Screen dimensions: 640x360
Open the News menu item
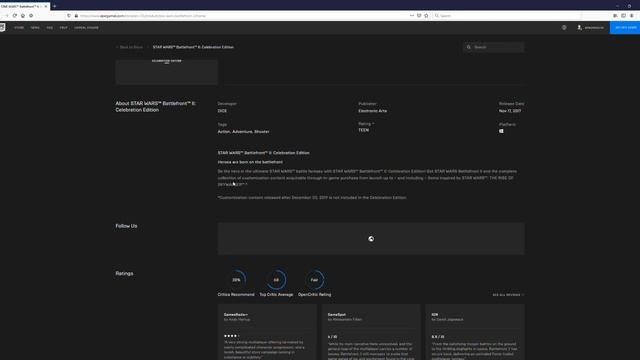pos(35,28)
